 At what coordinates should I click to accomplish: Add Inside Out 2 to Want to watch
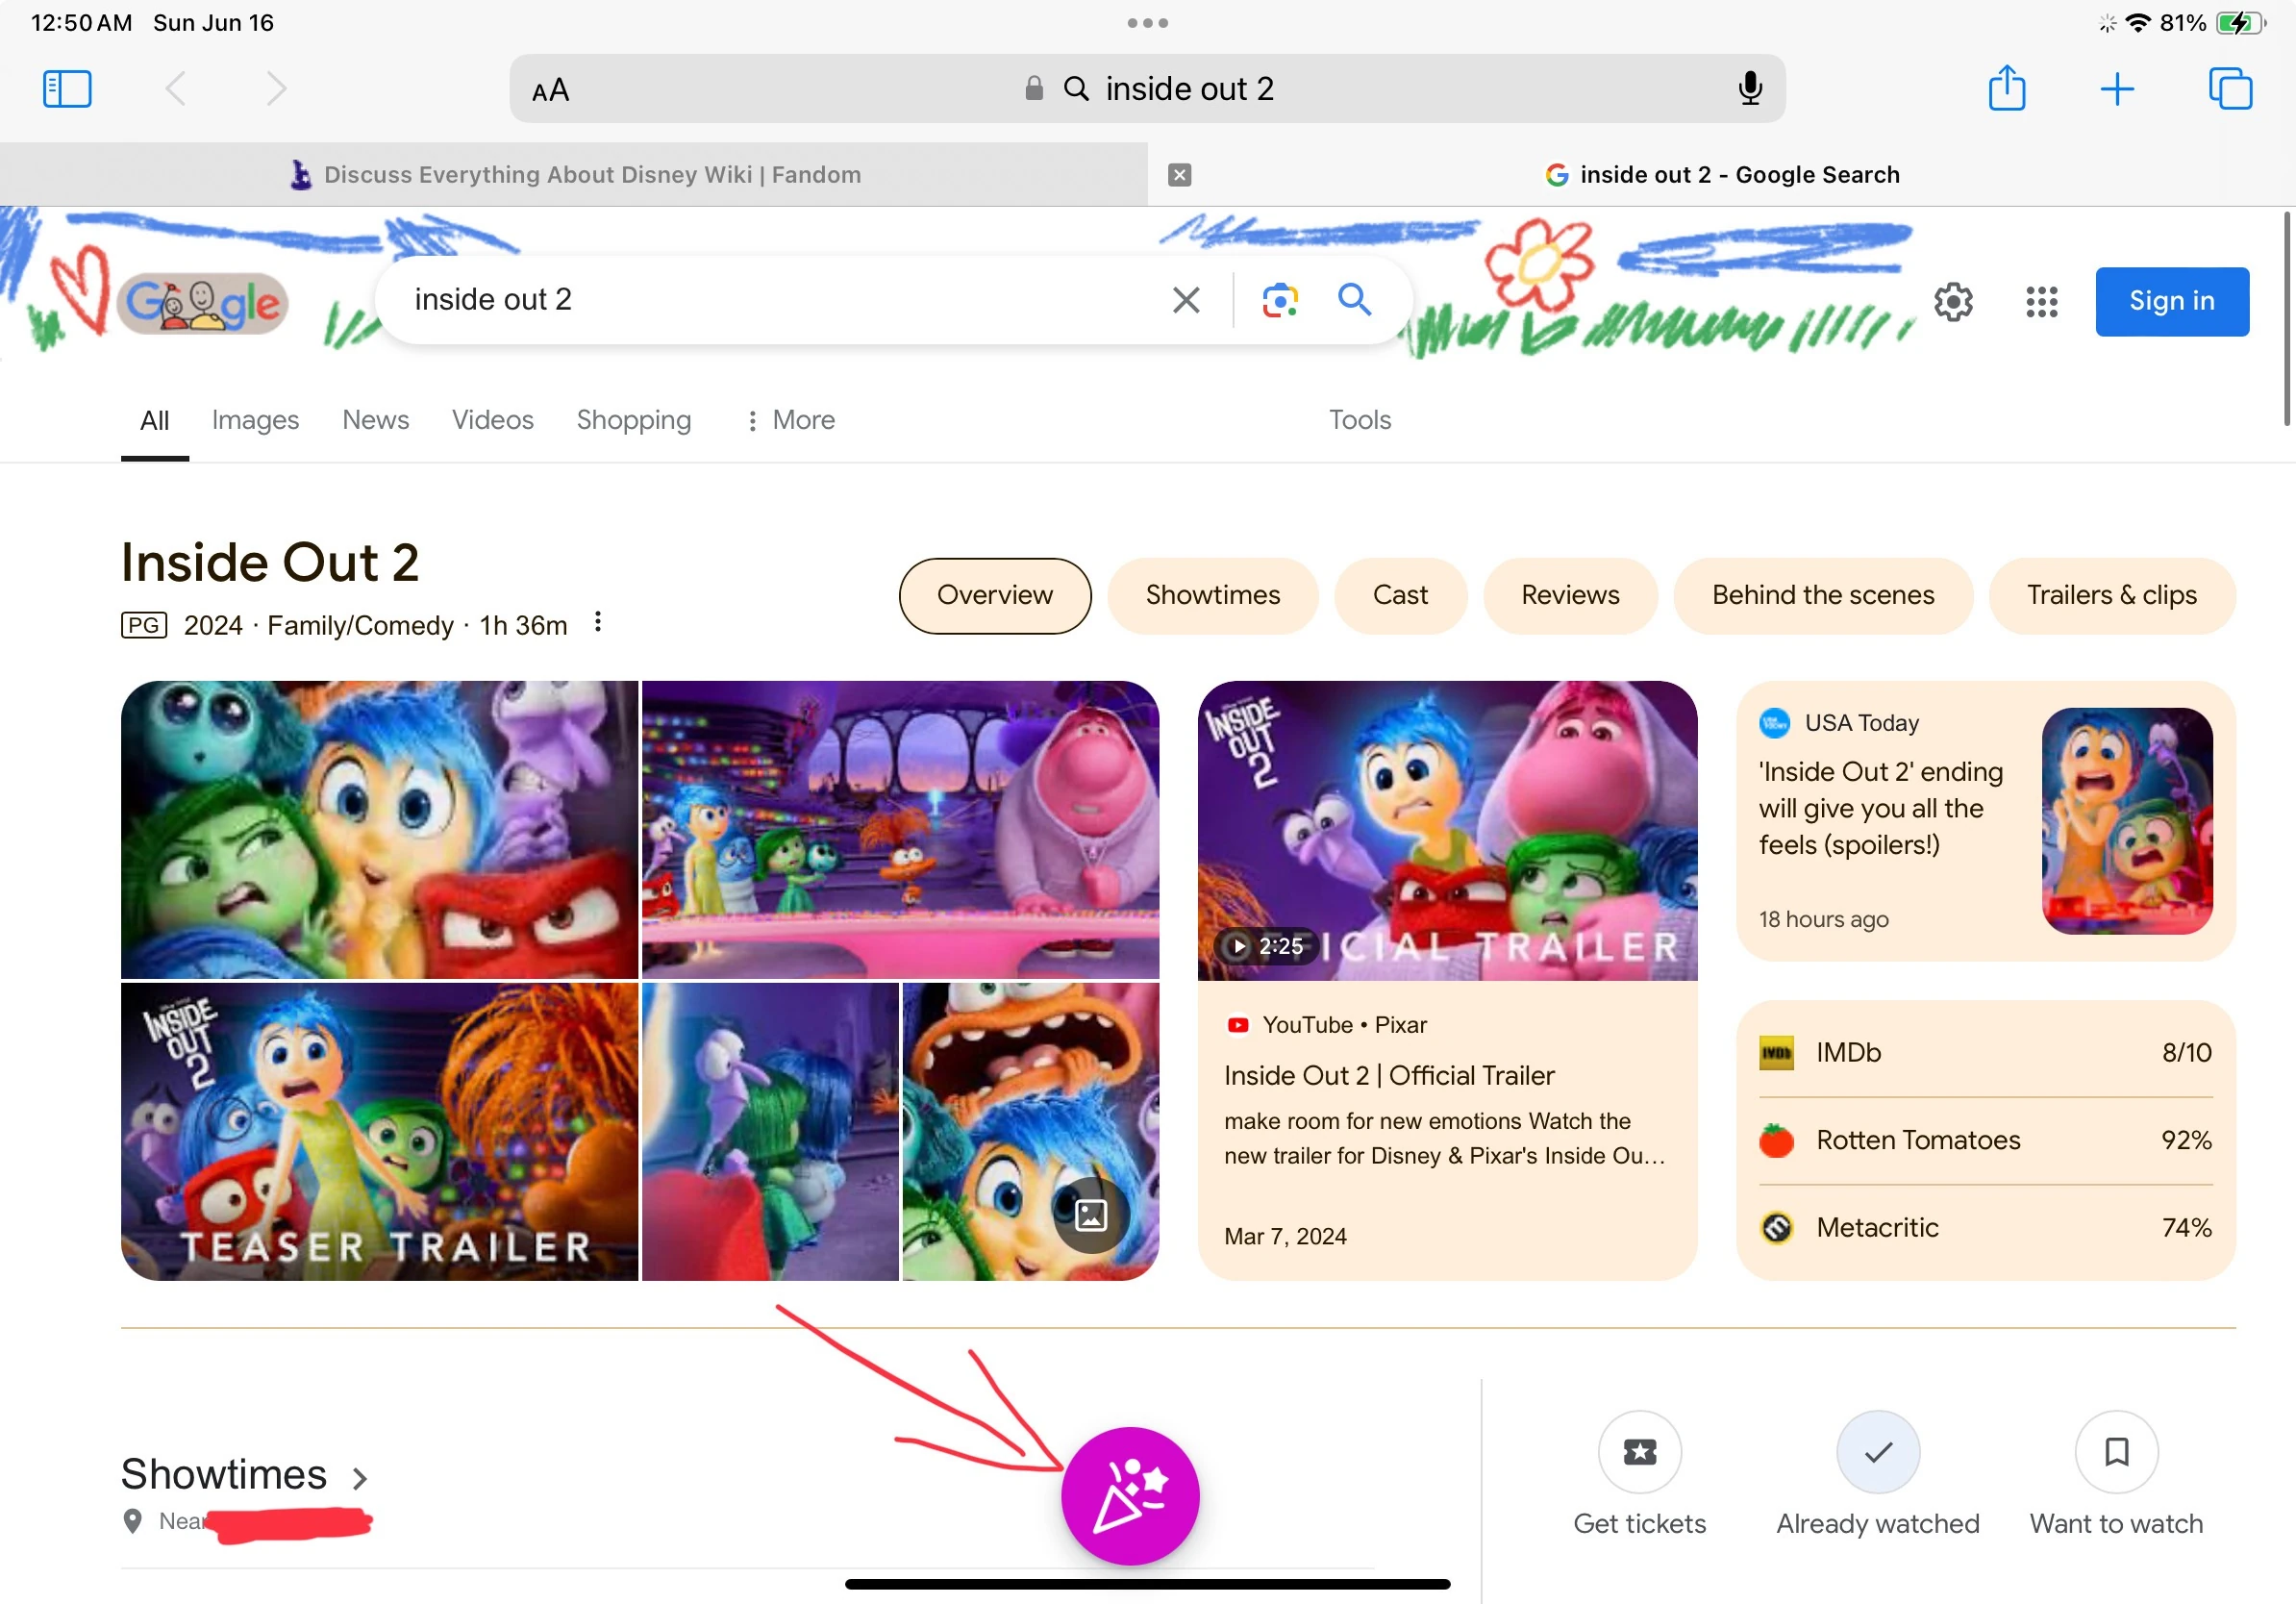point(2116,1452)
